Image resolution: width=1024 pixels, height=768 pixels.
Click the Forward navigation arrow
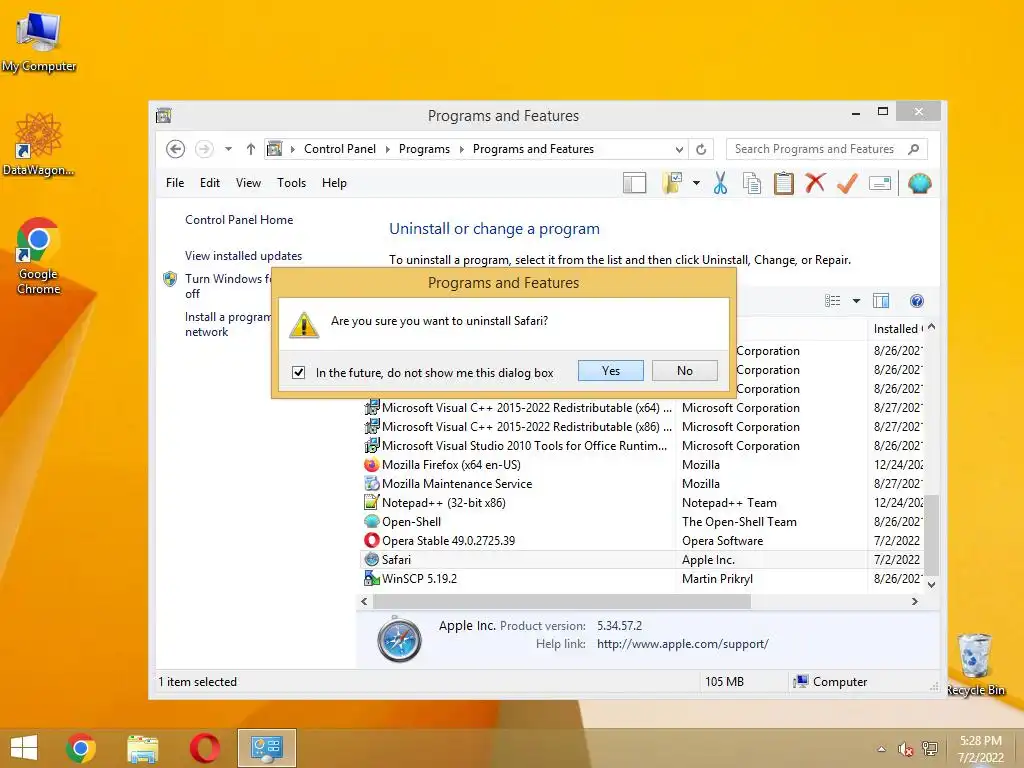point(204,149)
